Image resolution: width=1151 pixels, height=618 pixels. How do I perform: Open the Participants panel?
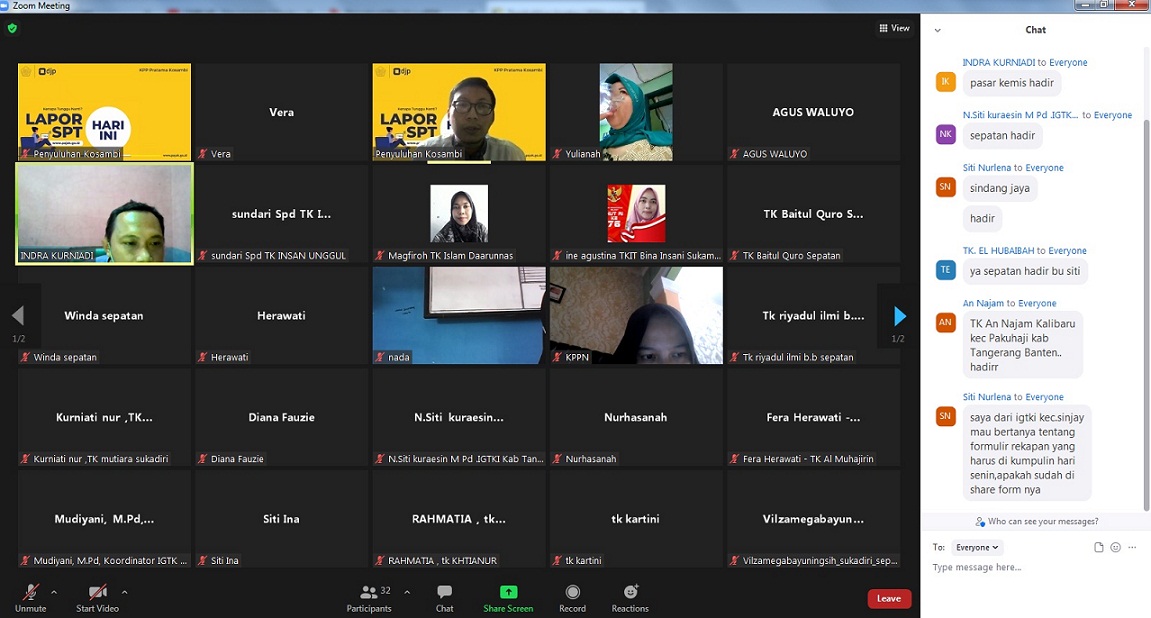click(369, 592)
